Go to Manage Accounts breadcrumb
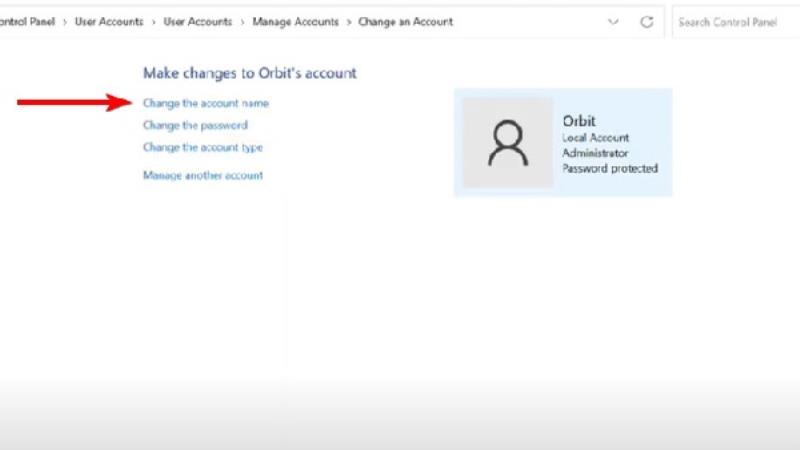The height and width of the screenshot is (450, 800). click(x=295, y=21)
